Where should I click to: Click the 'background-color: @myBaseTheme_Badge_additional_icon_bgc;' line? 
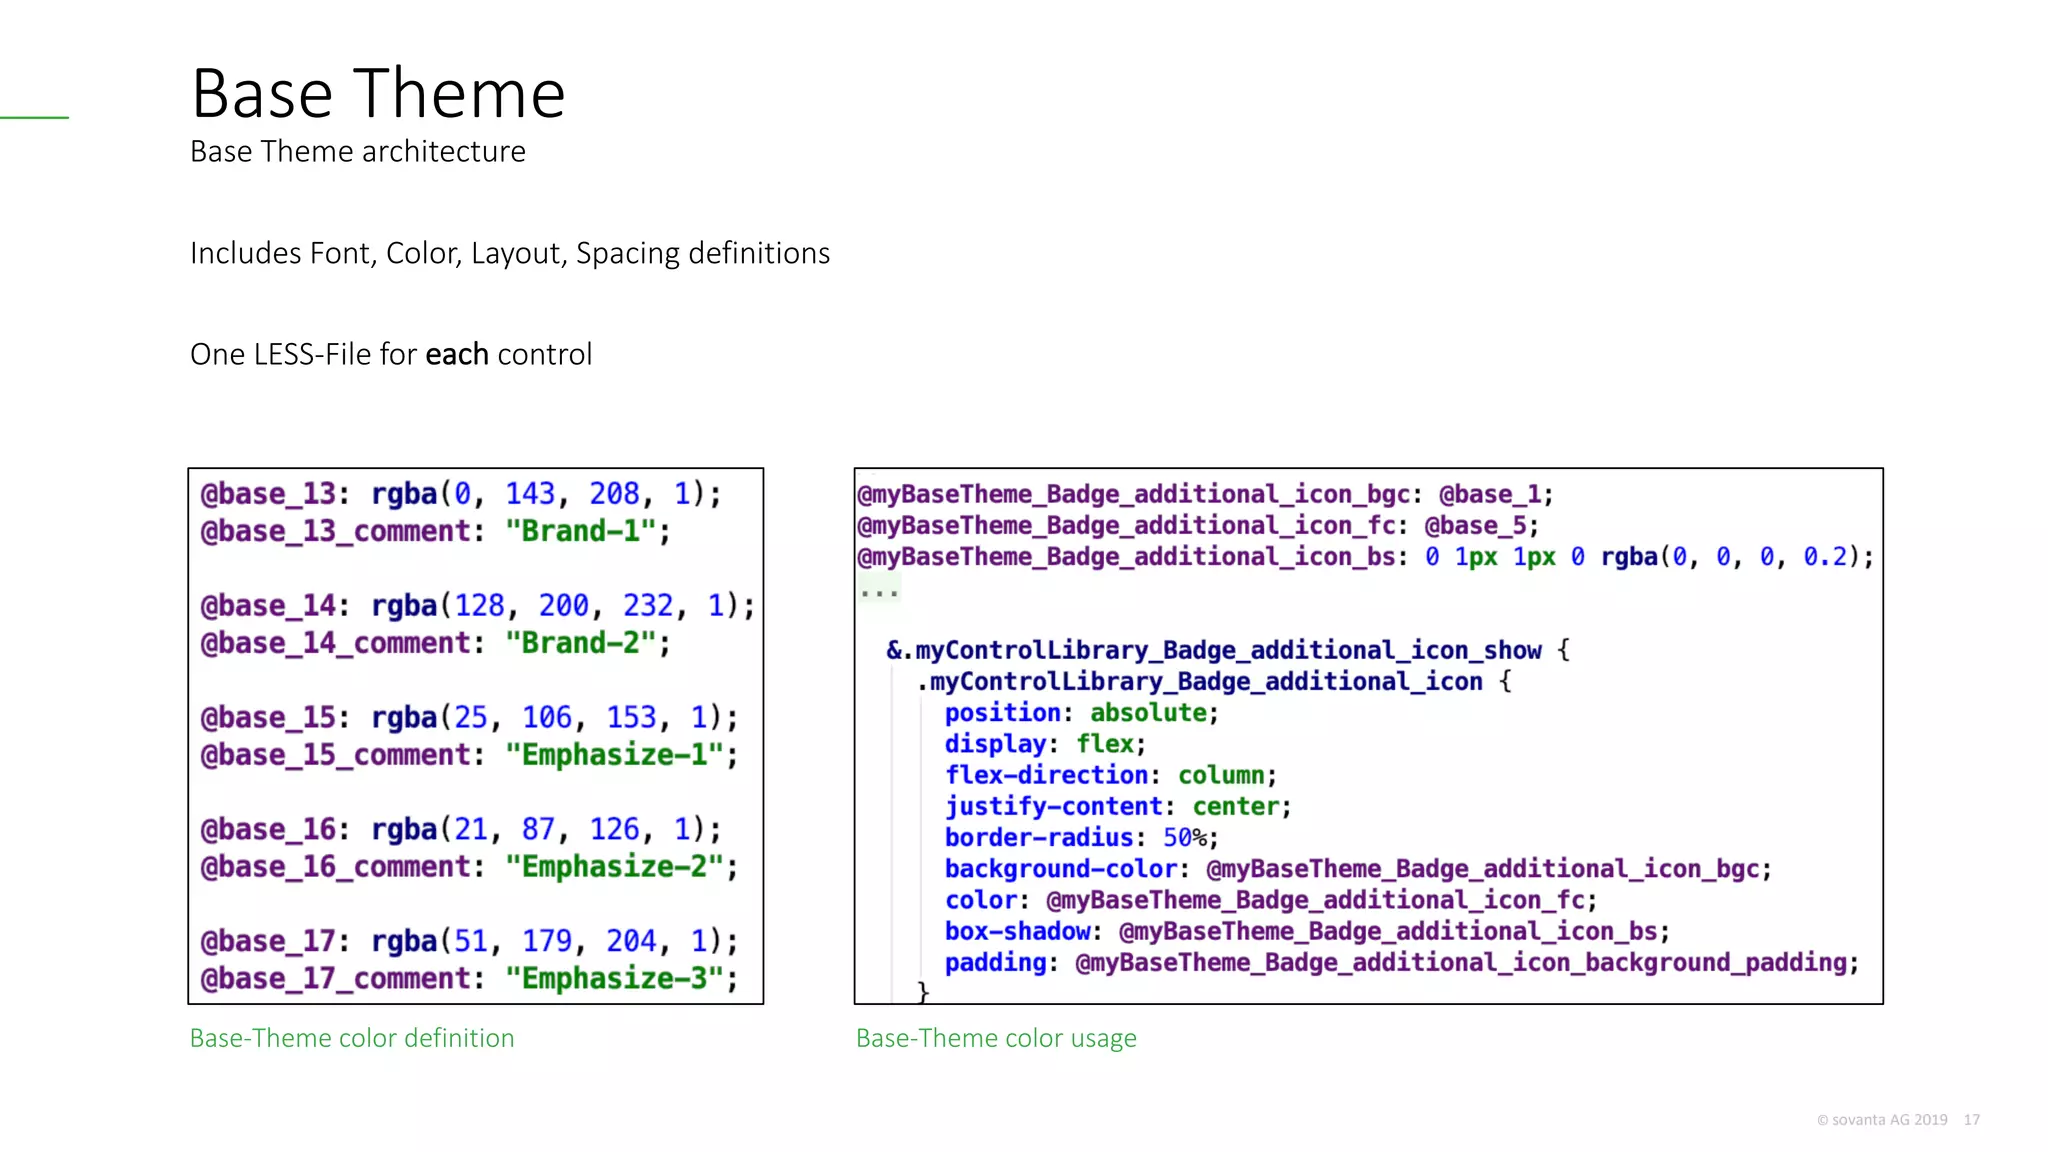[x=1358, y=869]
